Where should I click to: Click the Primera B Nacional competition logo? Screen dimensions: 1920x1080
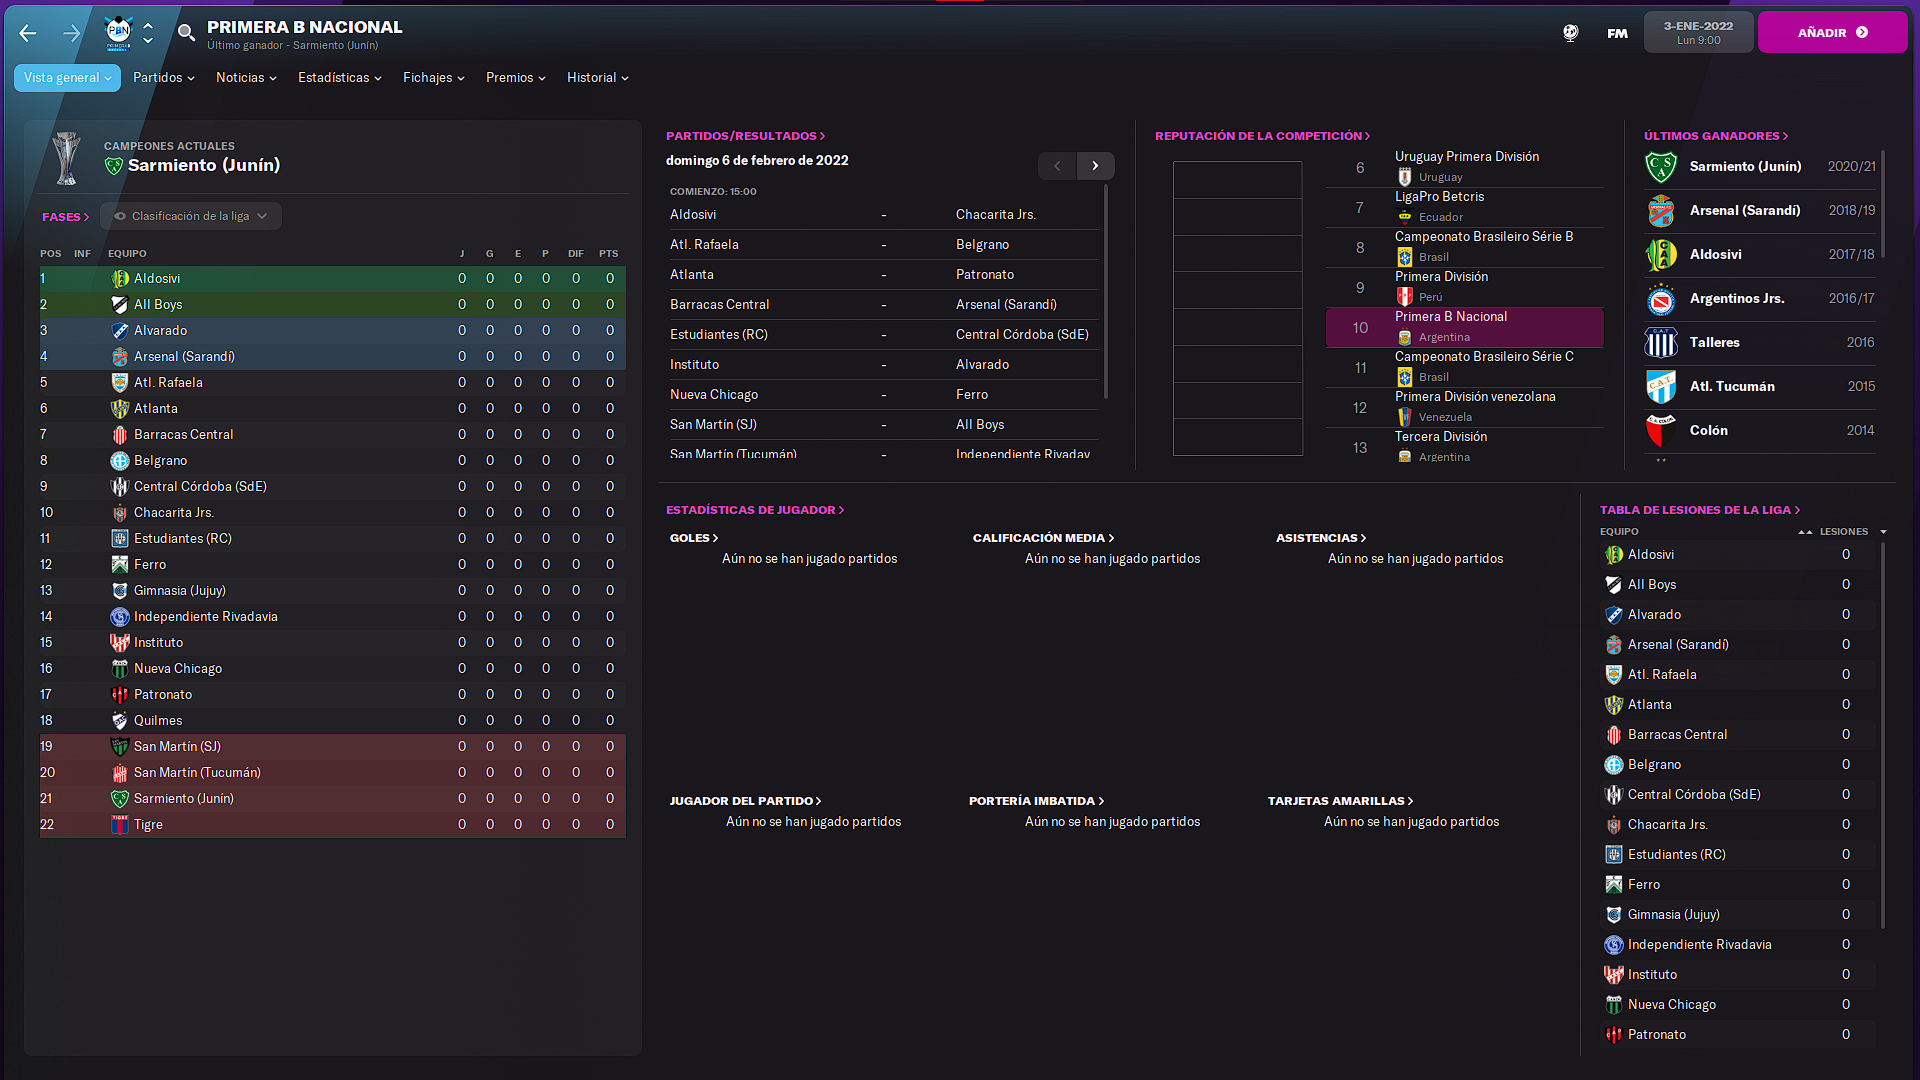[x=119, y=32]
